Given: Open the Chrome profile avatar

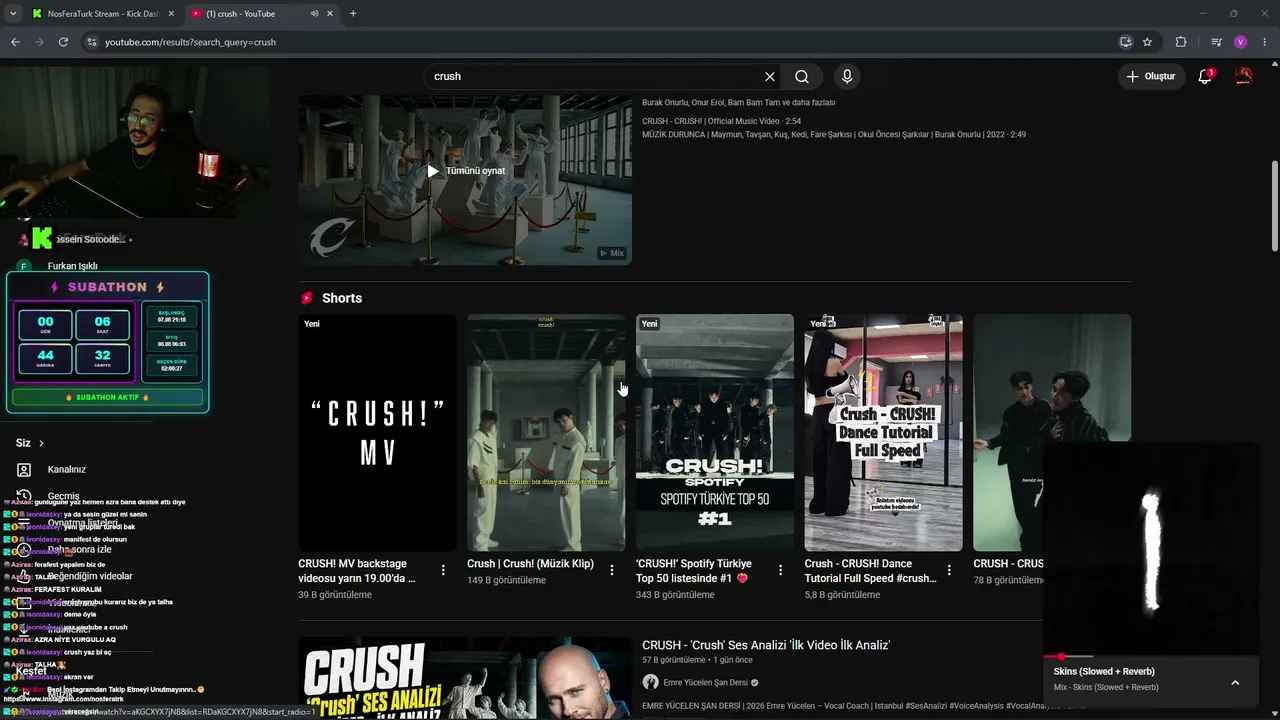Looking at the screenshot, I should coord(1241,42).
